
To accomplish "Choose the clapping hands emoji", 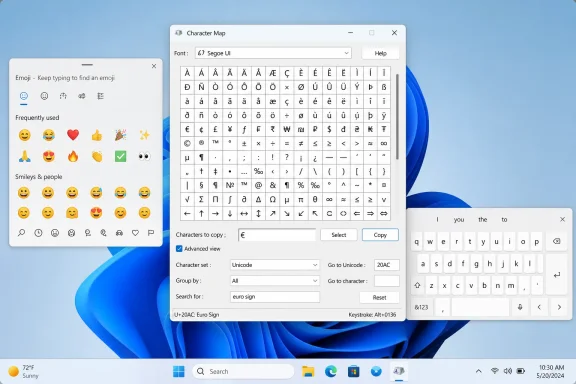I will click(x=97, y=156).
